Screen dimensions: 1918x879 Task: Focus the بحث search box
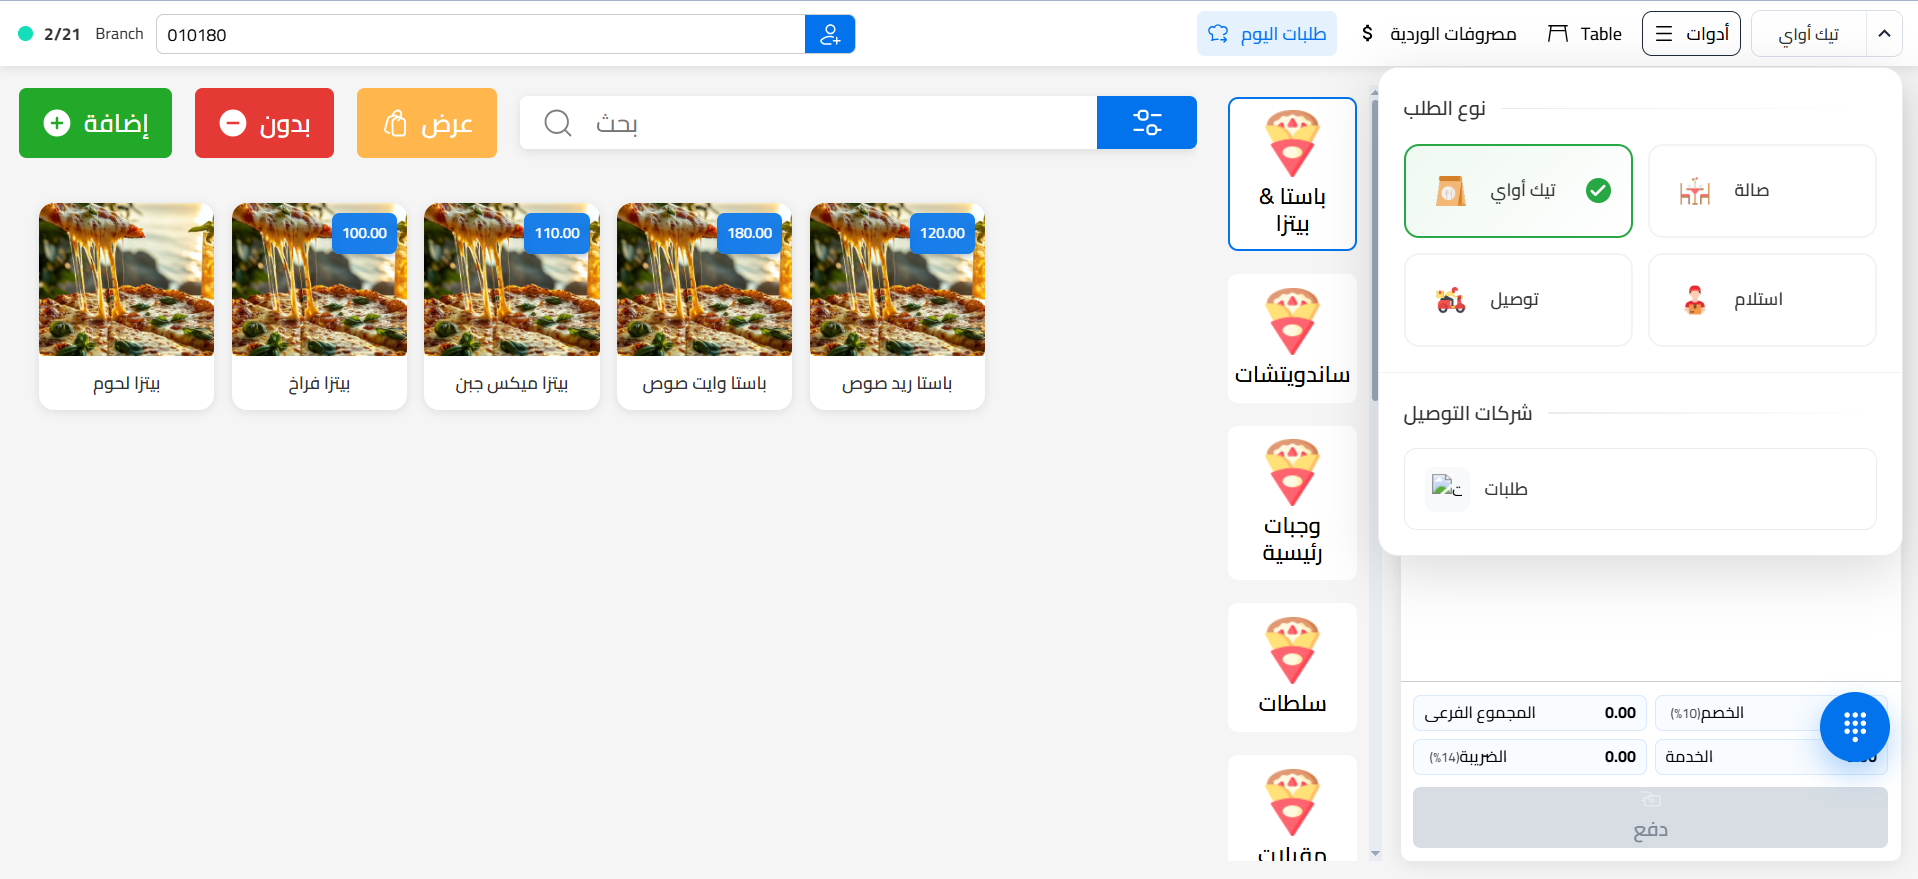[x=808, y=122]
